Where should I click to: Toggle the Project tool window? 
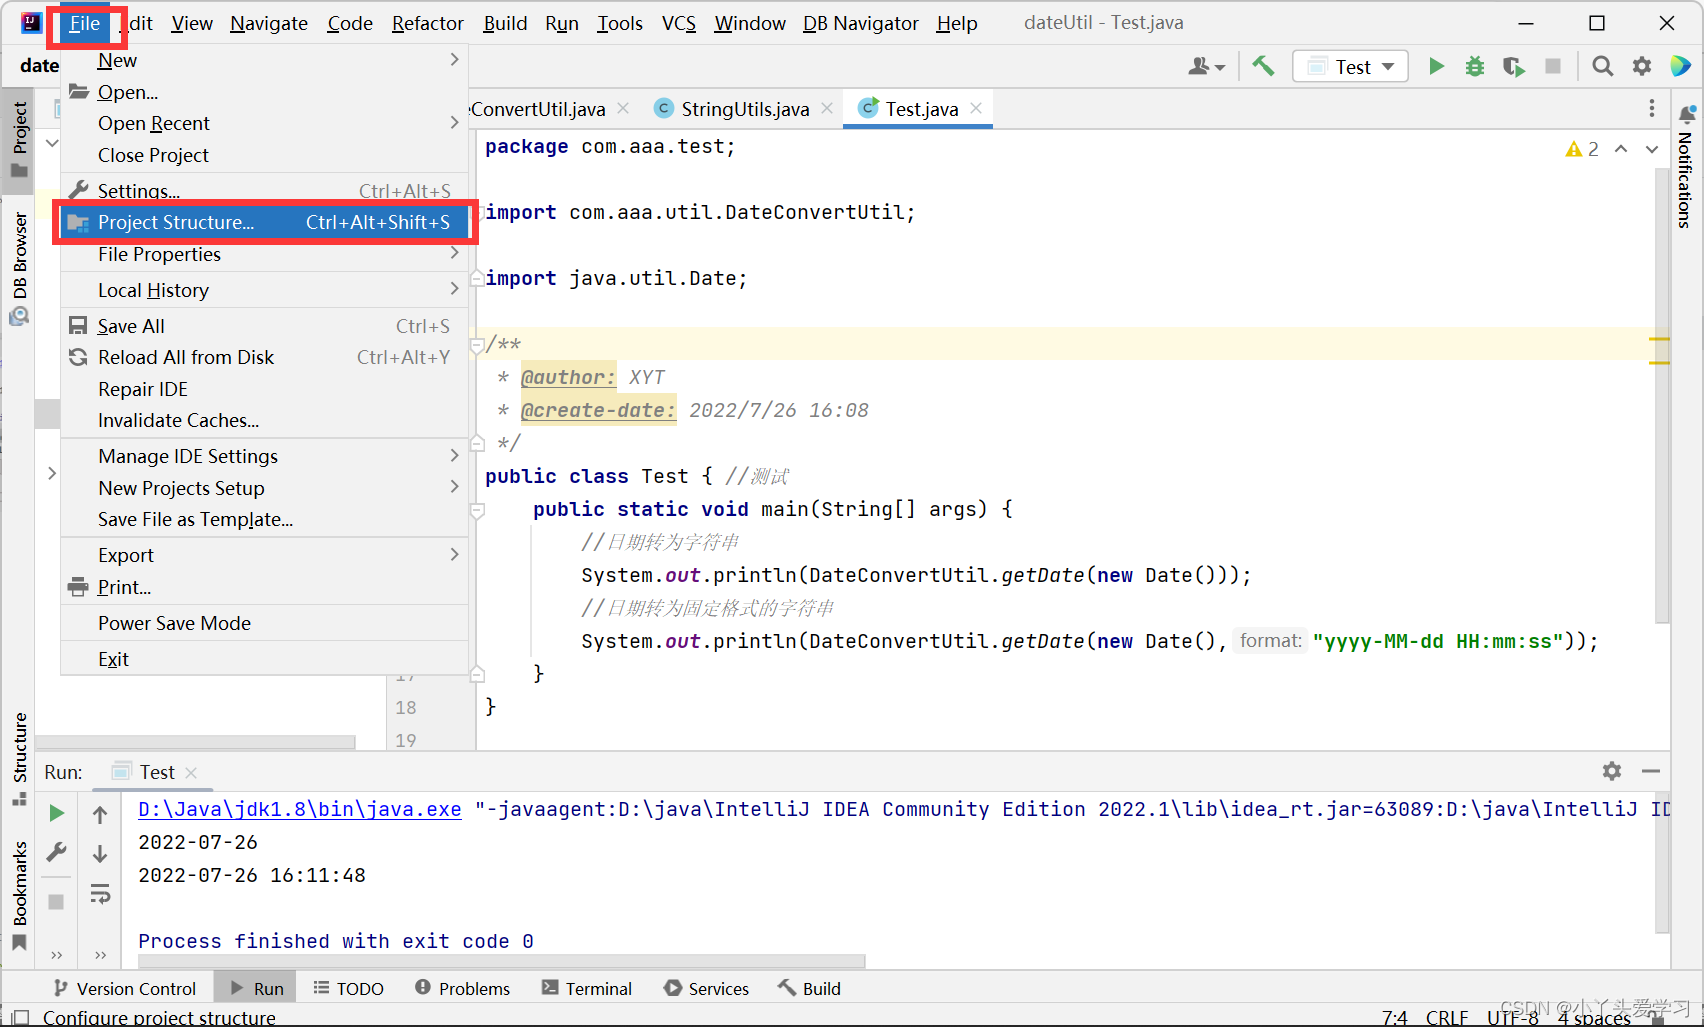pyautogui.click(x=19, y=138)
